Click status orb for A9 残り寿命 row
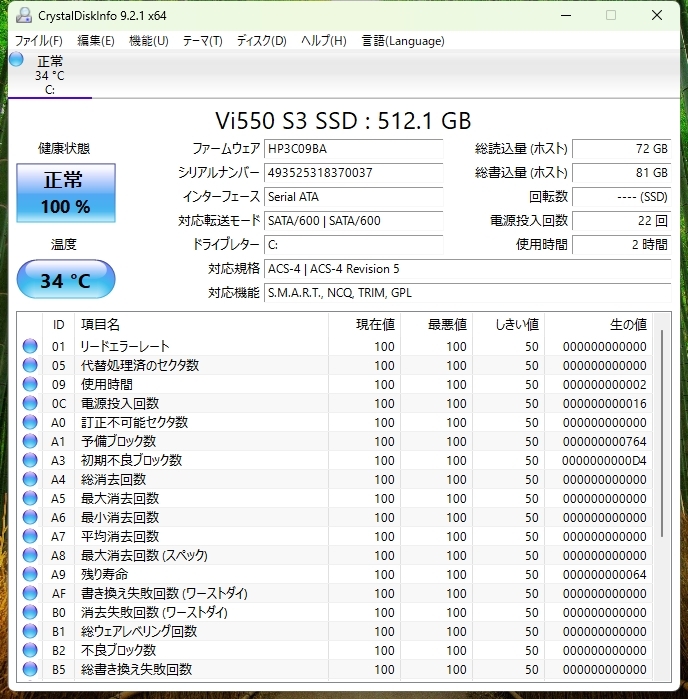 coord(30,574)
